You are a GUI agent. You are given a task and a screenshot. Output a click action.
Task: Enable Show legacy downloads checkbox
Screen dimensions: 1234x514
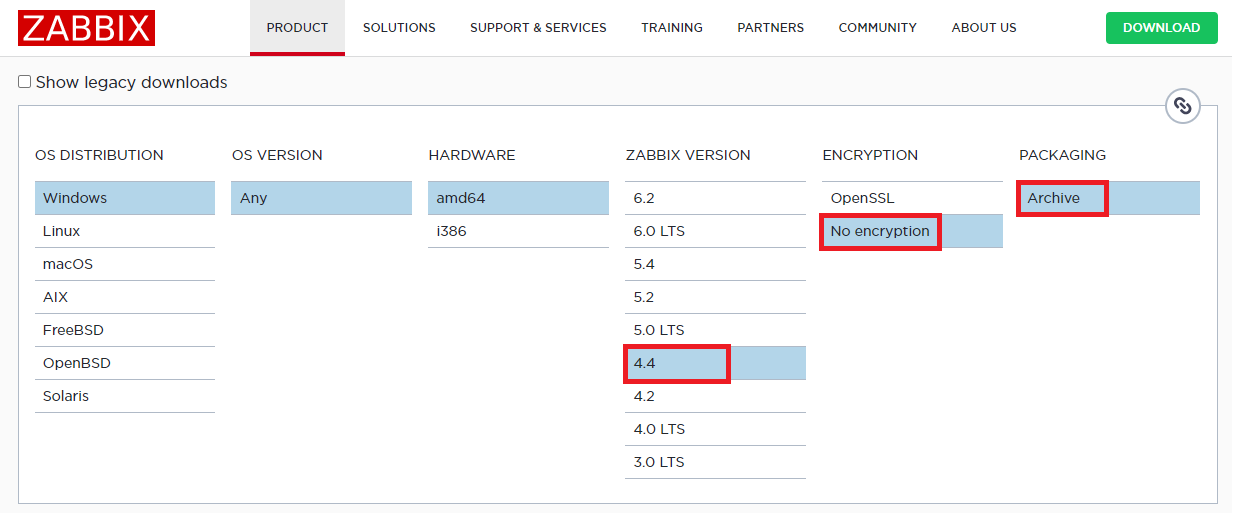[25, 82]
